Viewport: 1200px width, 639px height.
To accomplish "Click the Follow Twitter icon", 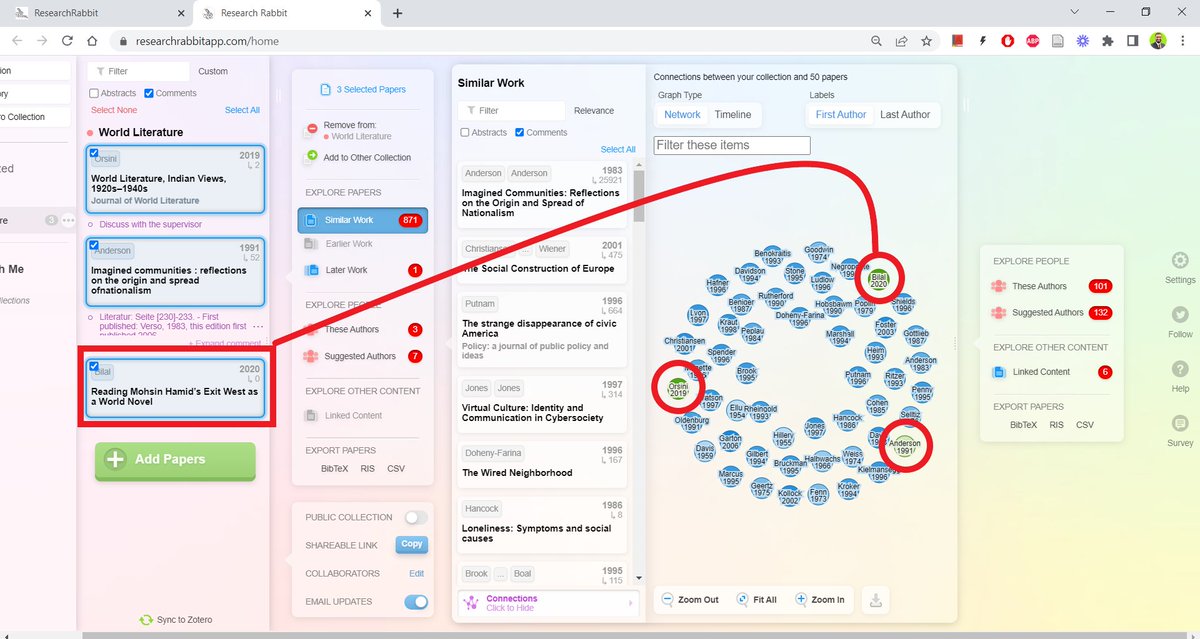I will (1180, 314).
